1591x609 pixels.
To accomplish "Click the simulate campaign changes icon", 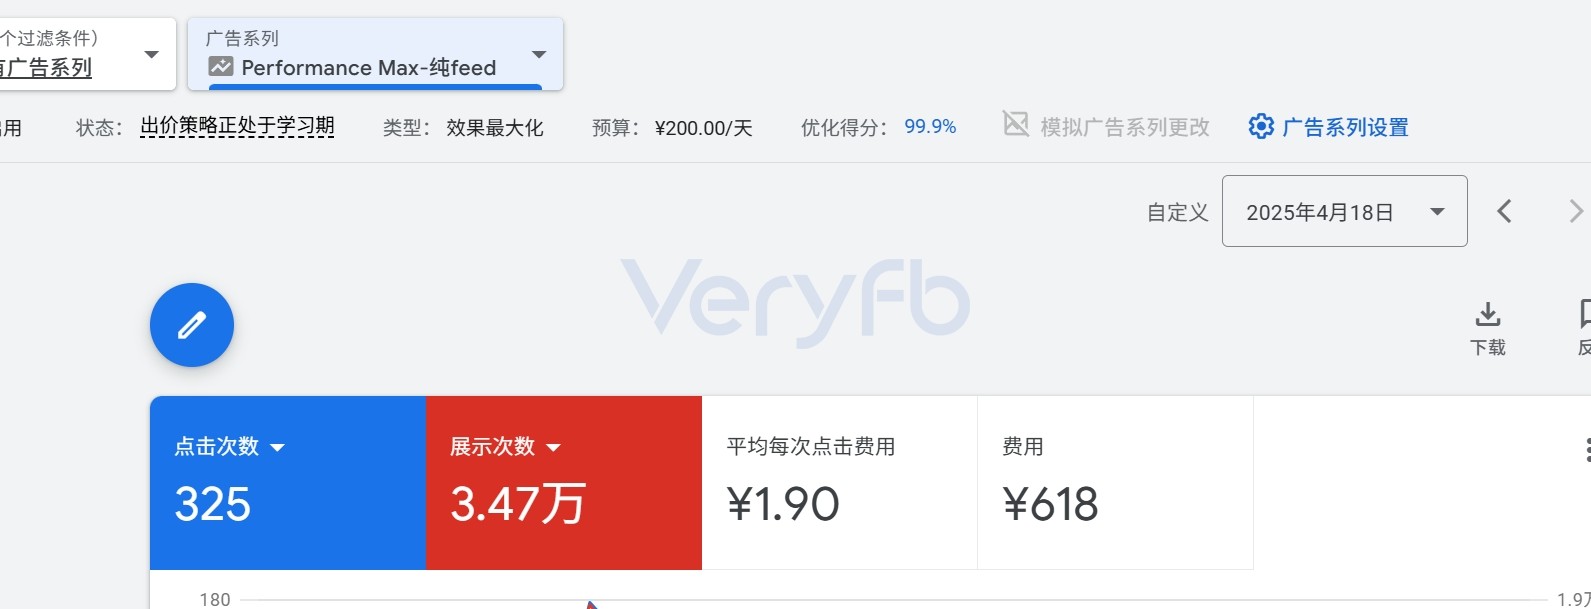I will click(1016, 124).
